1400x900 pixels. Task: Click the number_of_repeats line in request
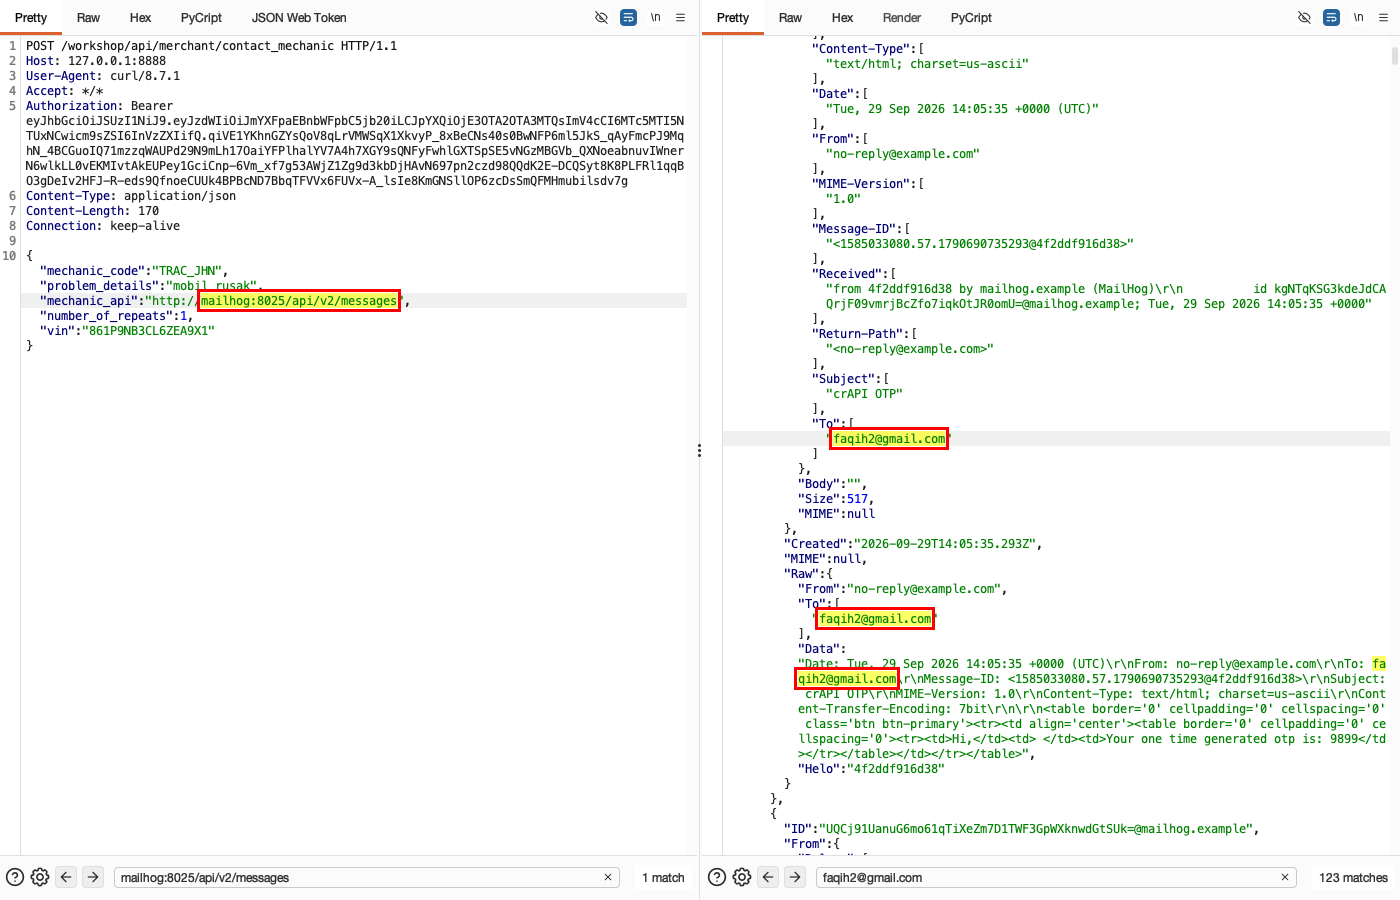116,316
